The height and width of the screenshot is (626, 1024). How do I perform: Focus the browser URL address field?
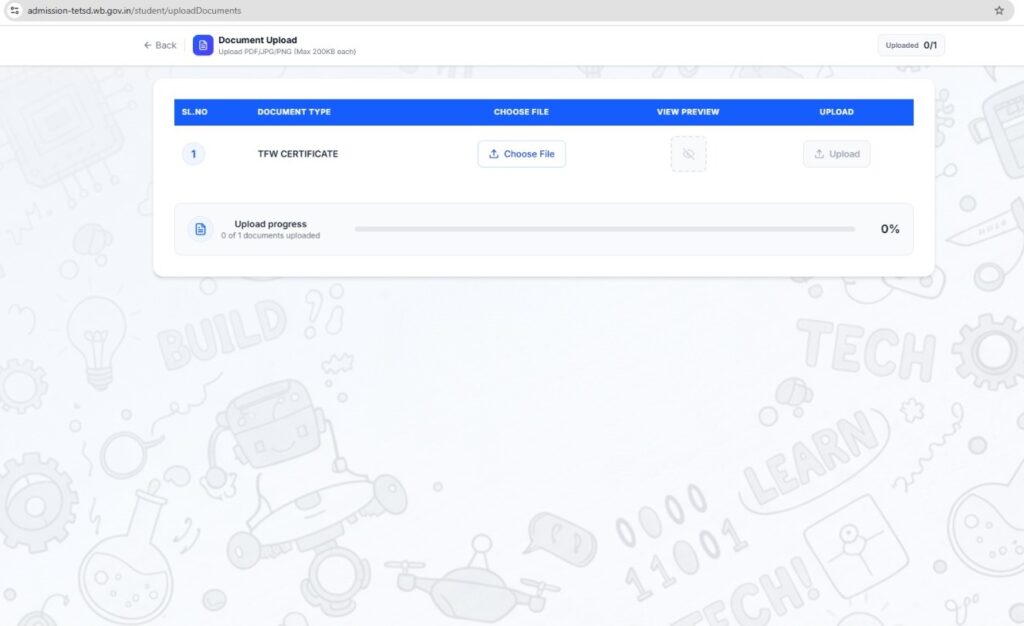[400, 10]
